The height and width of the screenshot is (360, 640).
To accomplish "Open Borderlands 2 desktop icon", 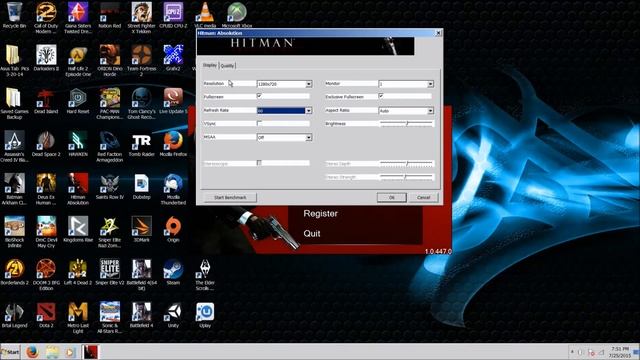I will 14,271.
